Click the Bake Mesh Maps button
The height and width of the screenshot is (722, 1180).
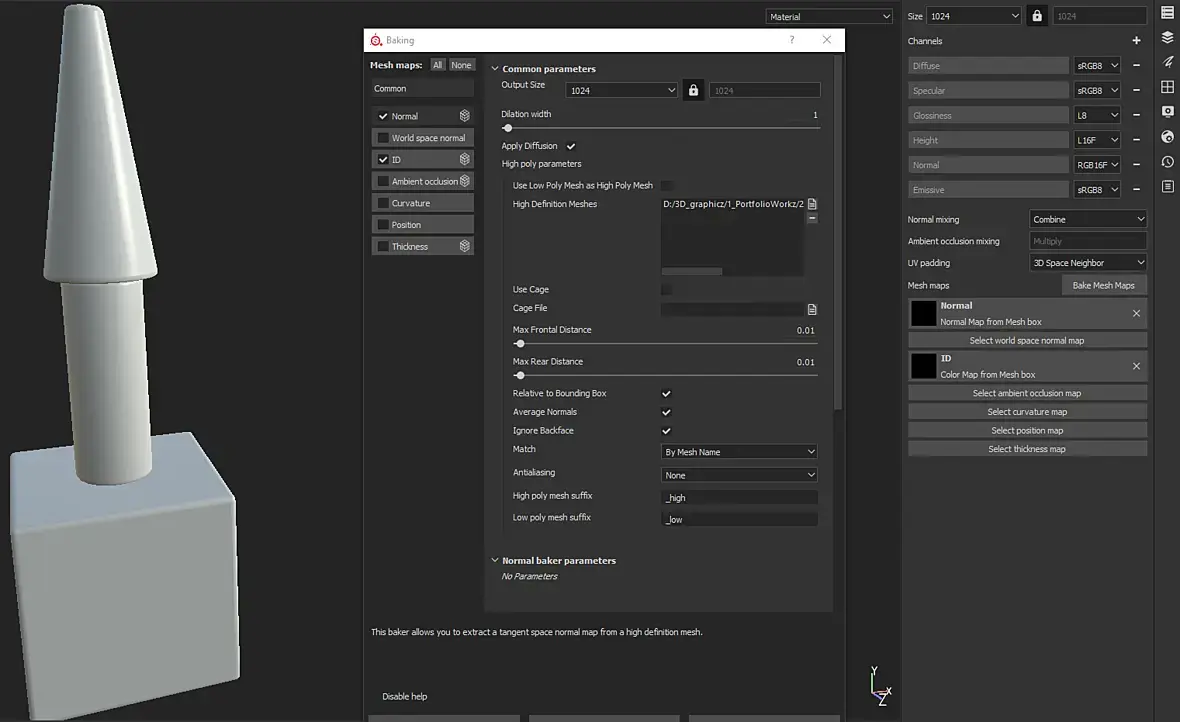pyautogui.click(x=1103, y=285)
